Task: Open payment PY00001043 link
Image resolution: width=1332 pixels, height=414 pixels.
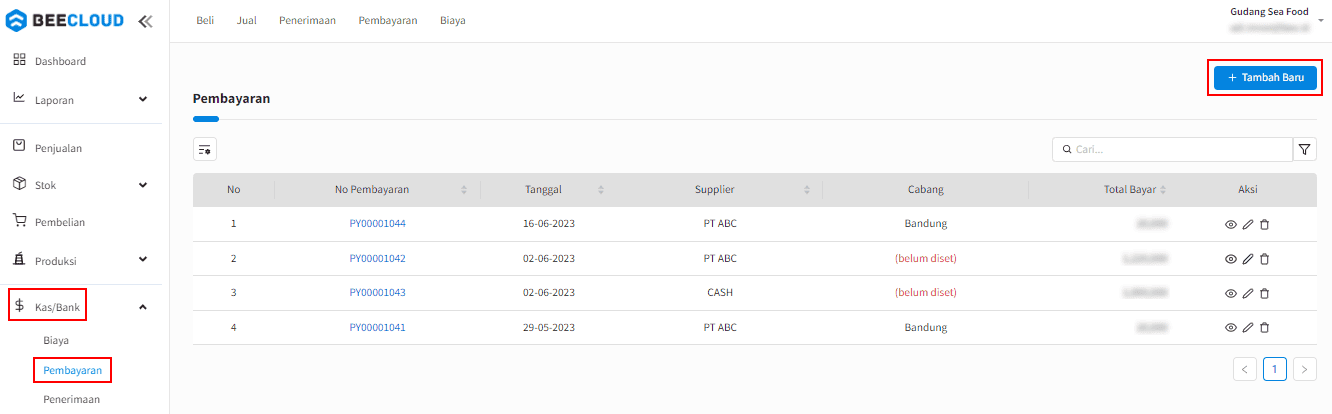Action: tap(377, 293)
